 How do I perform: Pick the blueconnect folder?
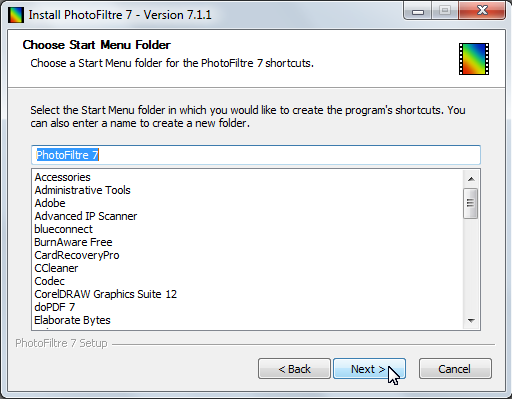pos(63,229)
